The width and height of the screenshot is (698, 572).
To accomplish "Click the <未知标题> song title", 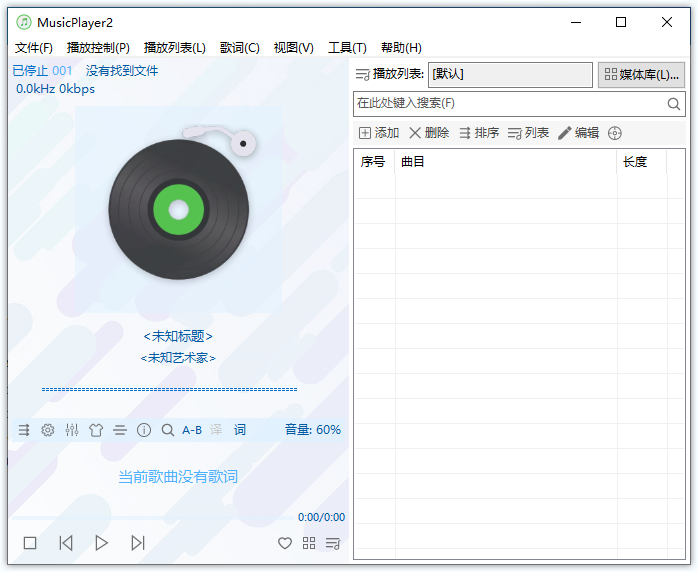I will [178, 336].
